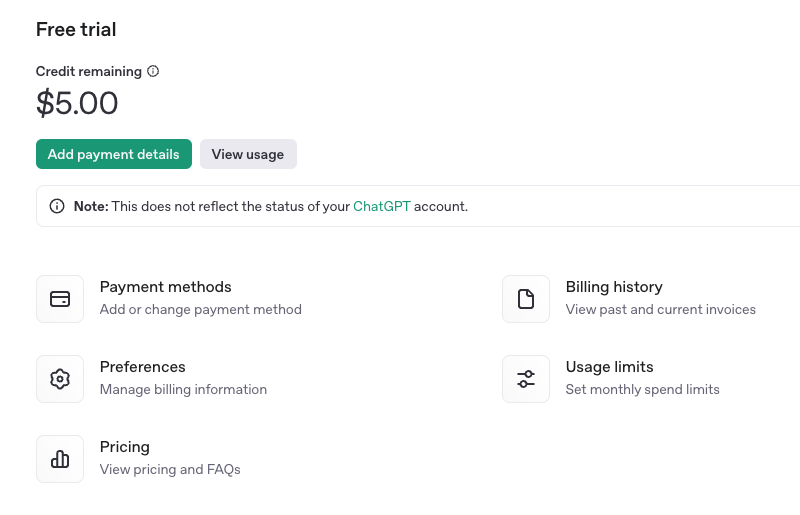
Task: Click "View past and current invoices" description
Action: [660, 310]
